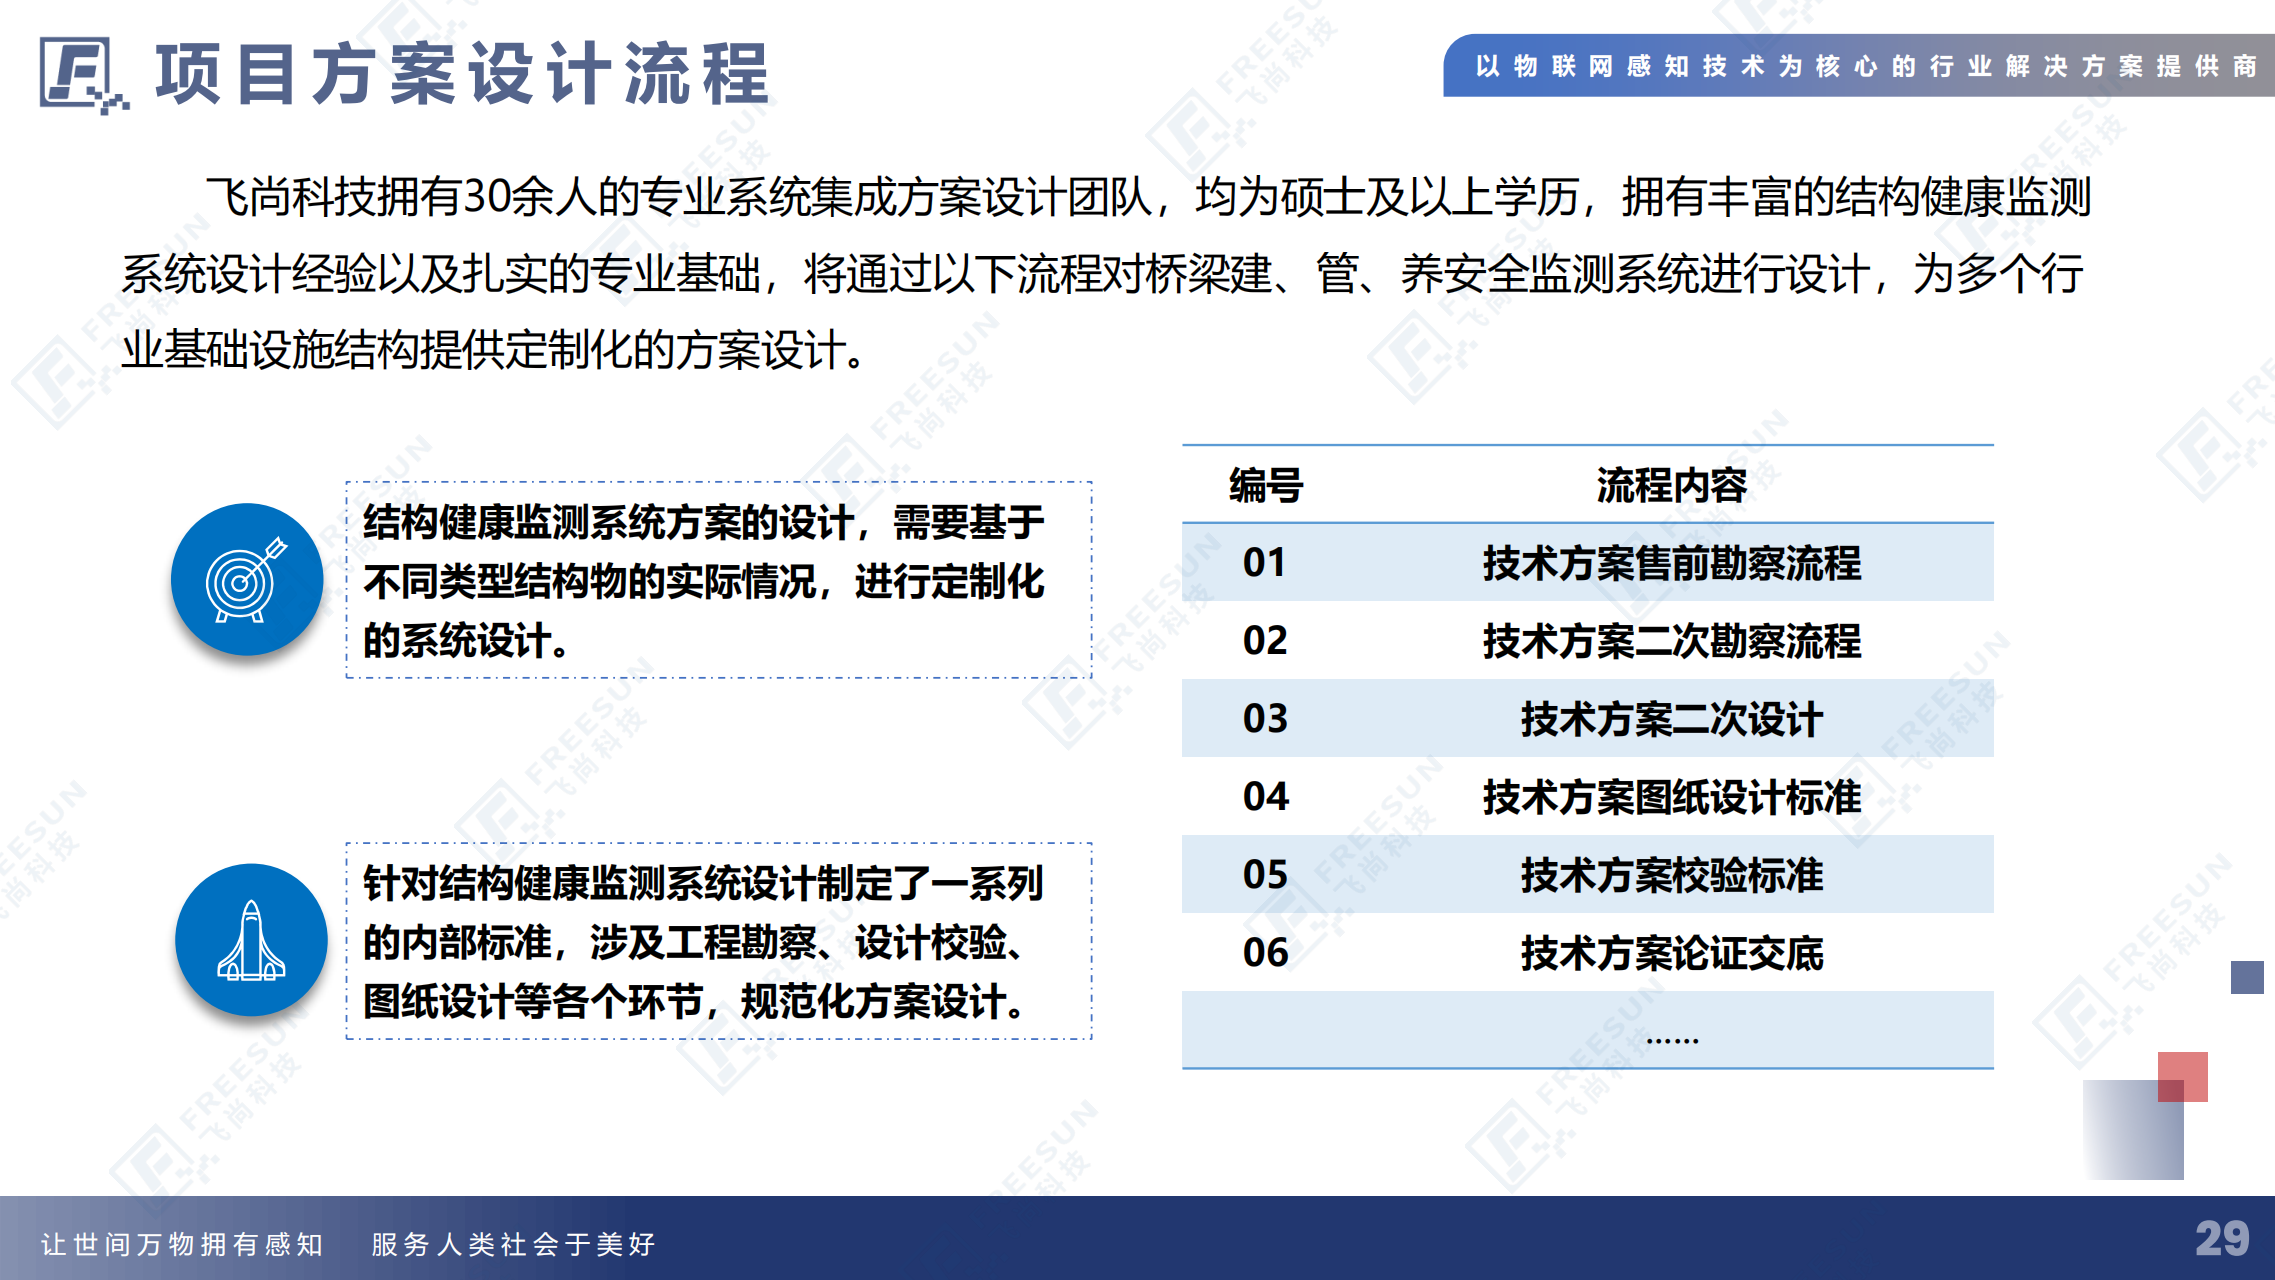
Task: Click the FreeSun logo icon beside the title
Action: pyautogui.click(x=84, y=76)
